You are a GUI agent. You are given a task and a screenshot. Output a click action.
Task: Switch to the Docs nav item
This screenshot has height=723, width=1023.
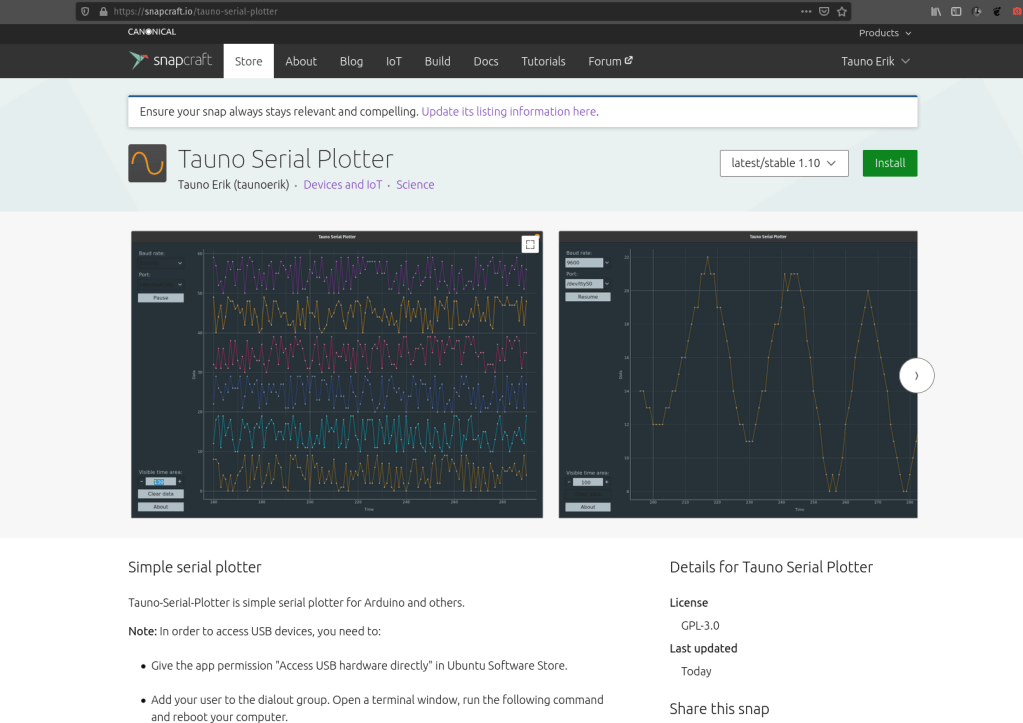coord(486,61)
